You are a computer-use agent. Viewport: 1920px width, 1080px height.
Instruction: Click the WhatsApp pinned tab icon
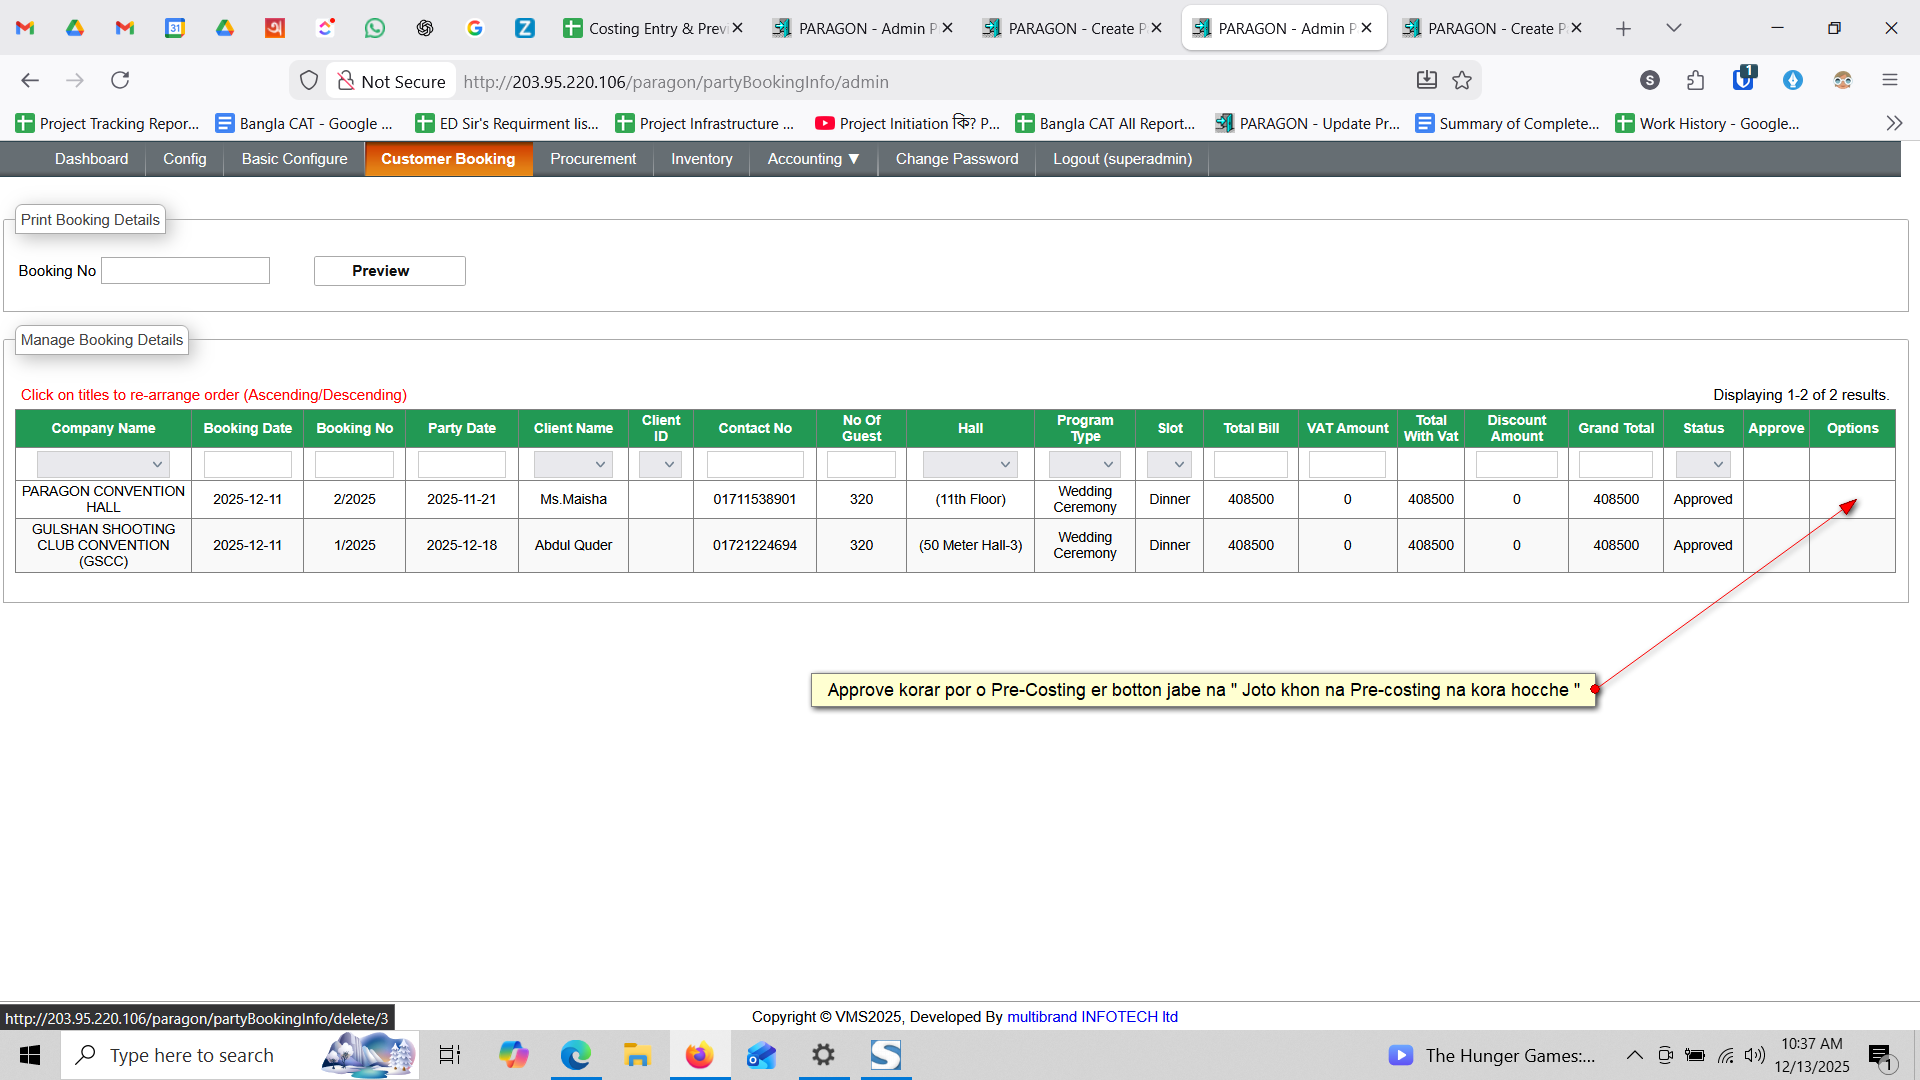(375, 28)
